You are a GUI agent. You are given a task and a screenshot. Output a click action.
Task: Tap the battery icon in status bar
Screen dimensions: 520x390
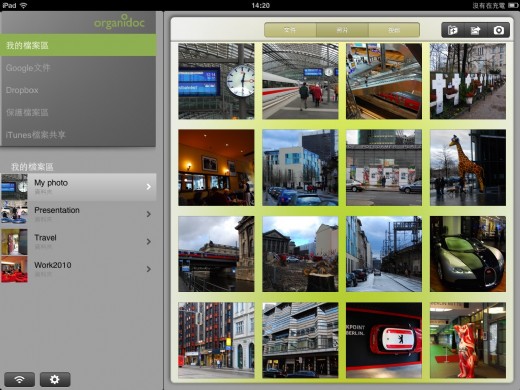click(513, 5)
